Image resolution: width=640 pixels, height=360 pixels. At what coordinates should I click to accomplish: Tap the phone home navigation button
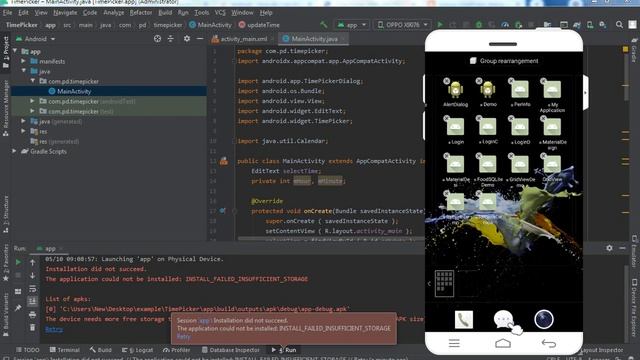tap(503, 343)
